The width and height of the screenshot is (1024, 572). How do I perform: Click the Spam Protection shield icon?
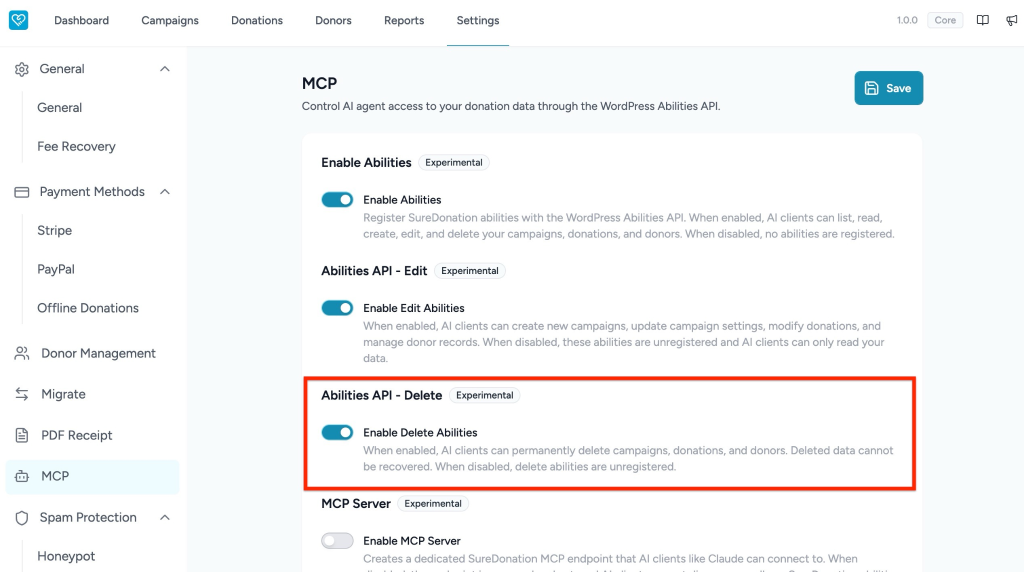tap(22, 518)
